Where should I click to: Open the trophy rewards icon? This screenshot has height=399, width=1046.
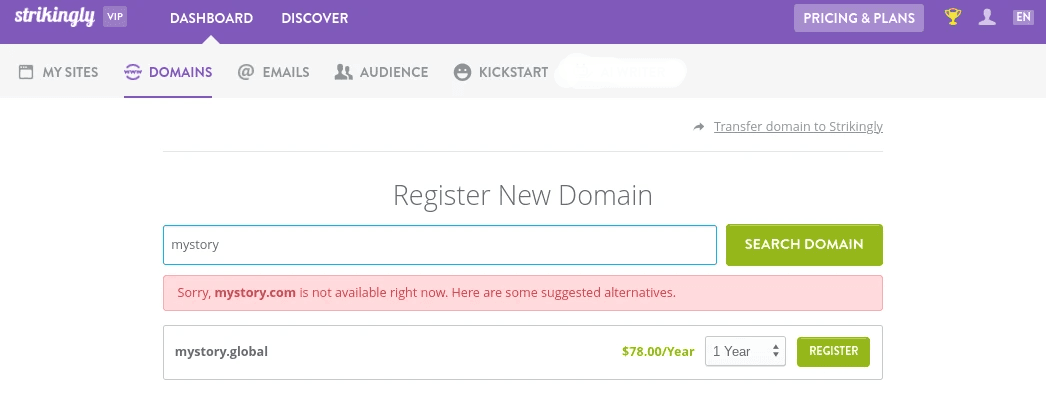pos(953,17)
